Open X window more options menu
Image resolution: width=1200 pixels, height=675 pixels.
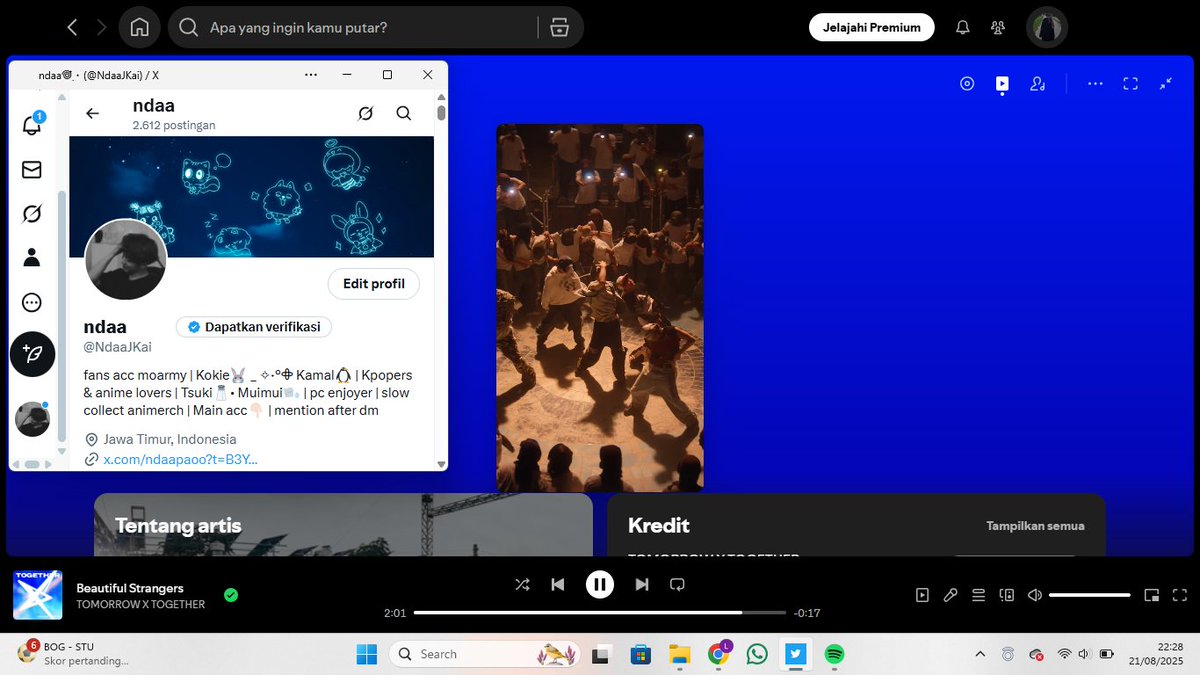pyautogui.click(x=310, y=75)
